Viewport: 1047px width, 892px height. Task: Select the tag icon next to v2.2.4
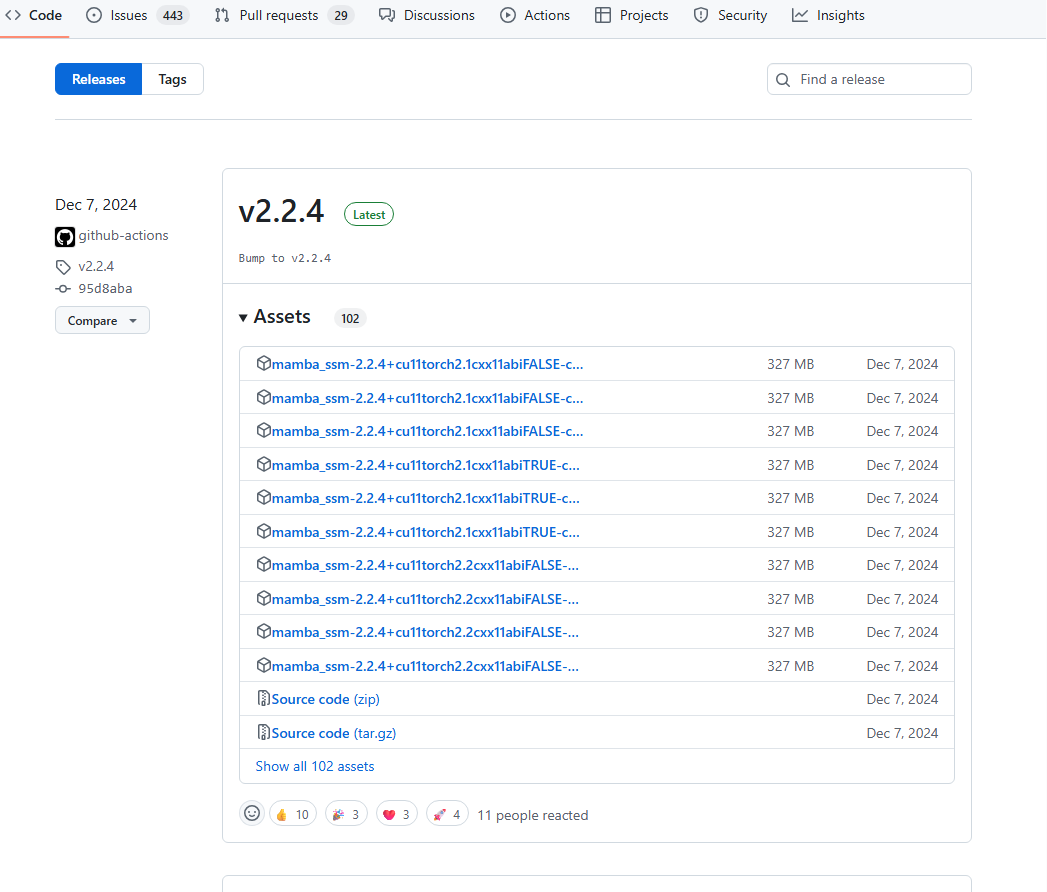63,266
